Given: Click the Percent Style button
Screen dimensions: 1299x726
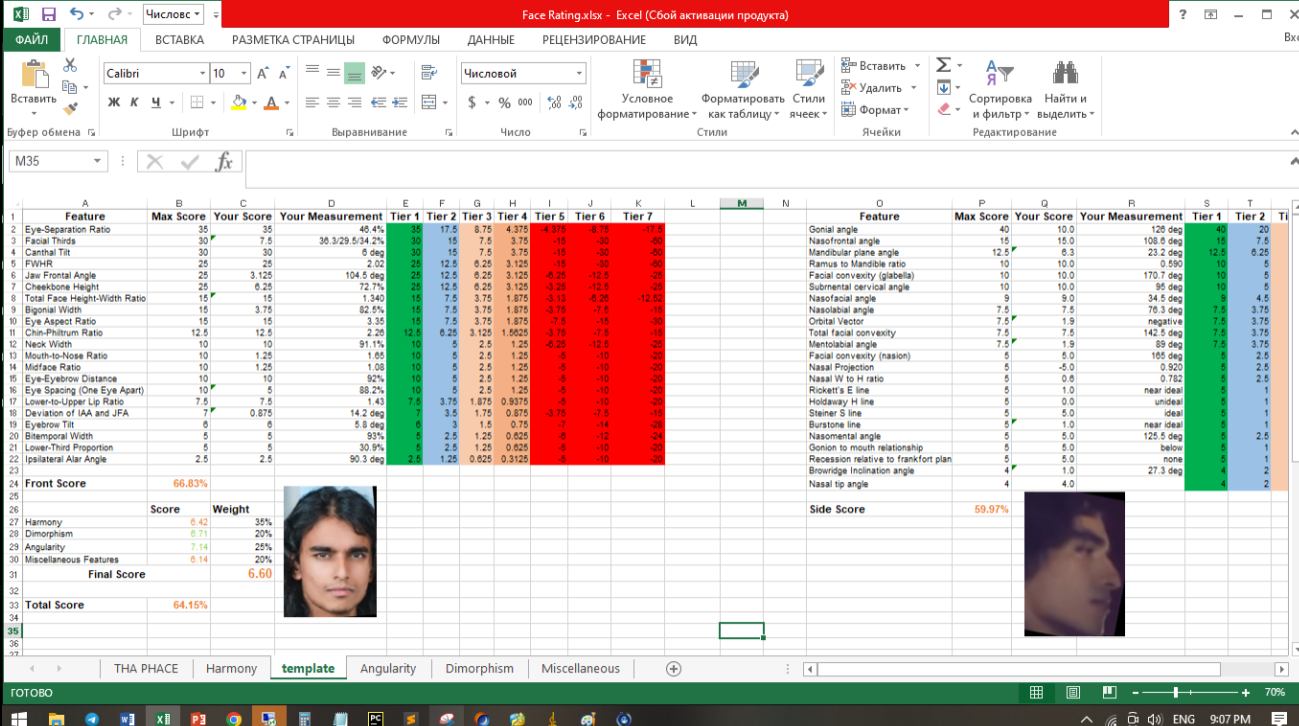Looking at the screenshot, I should coord(504,102).
